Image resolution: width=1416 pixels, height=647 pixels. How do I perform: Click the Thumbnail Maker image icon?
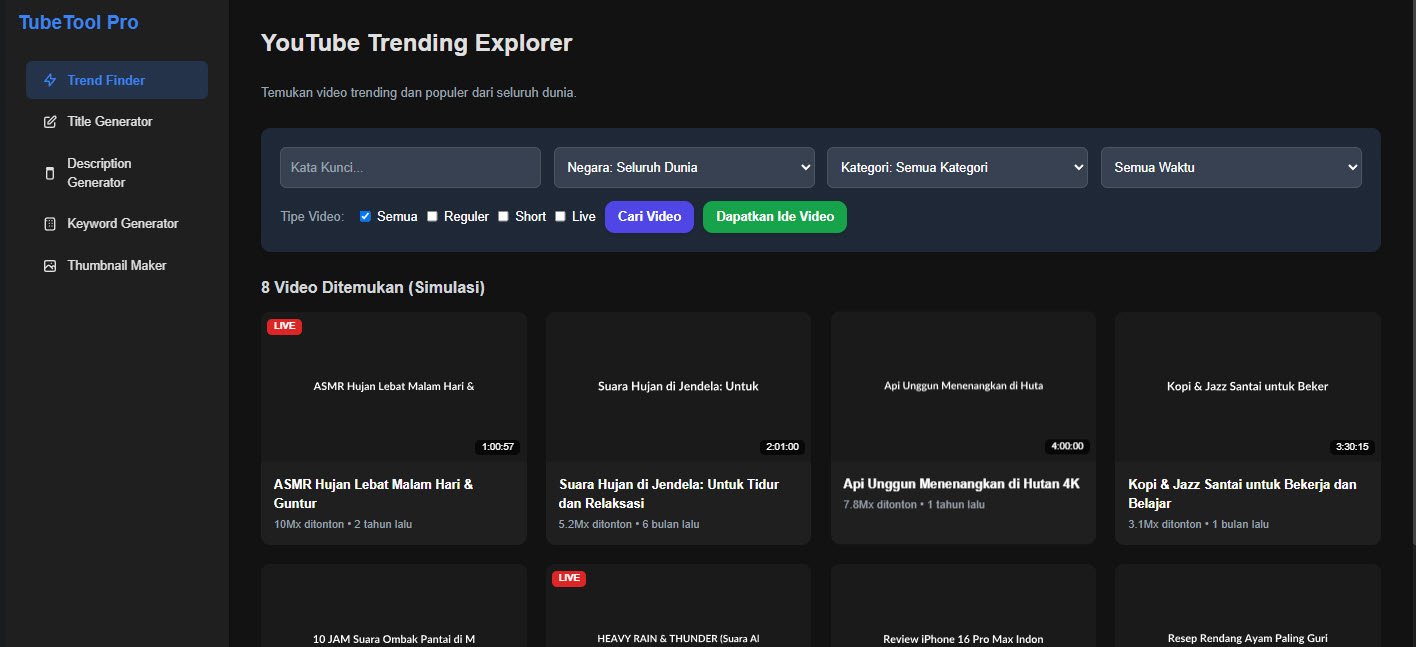tap(50, 266)
